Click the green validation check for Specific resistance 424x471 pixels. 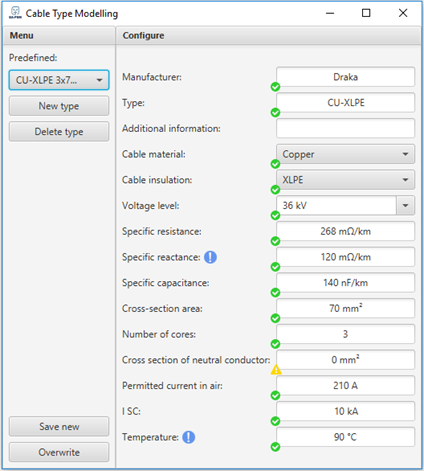coord(275,241)
